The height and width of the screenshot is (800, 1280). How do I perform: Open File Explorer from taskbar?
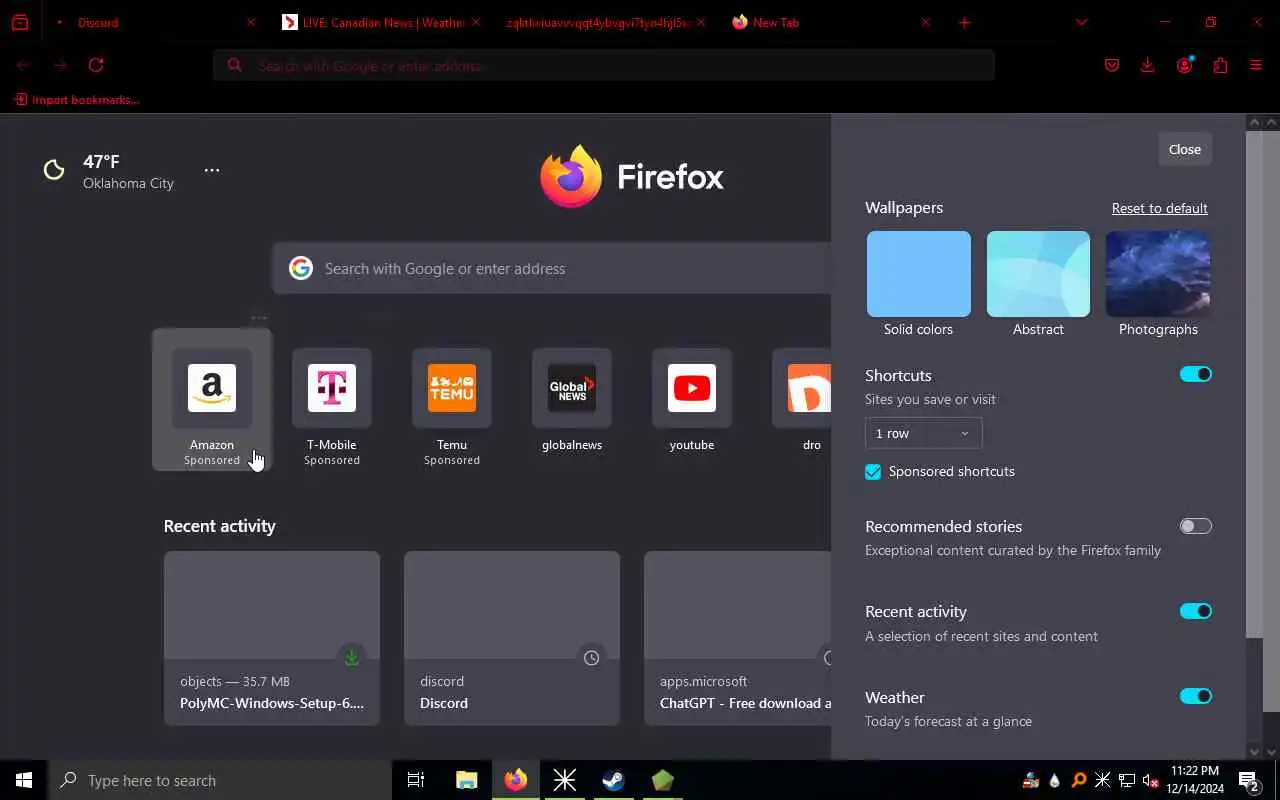click(467, 780)
